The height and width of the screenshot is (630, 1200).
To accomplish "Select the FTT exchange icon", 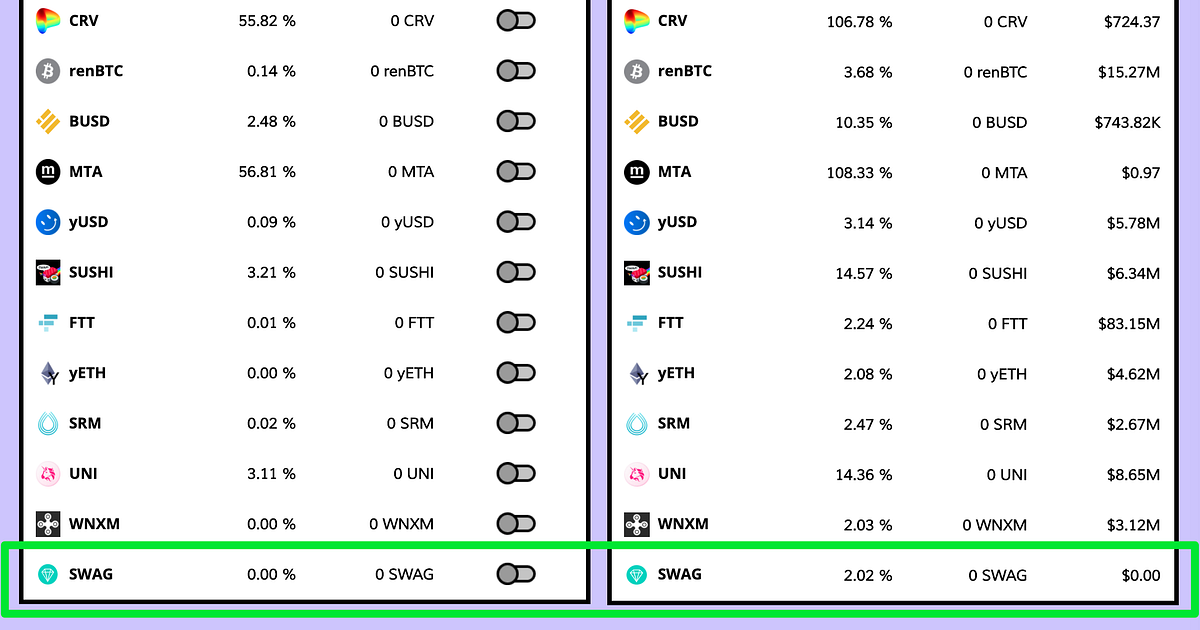I will (x=44, y=322).
